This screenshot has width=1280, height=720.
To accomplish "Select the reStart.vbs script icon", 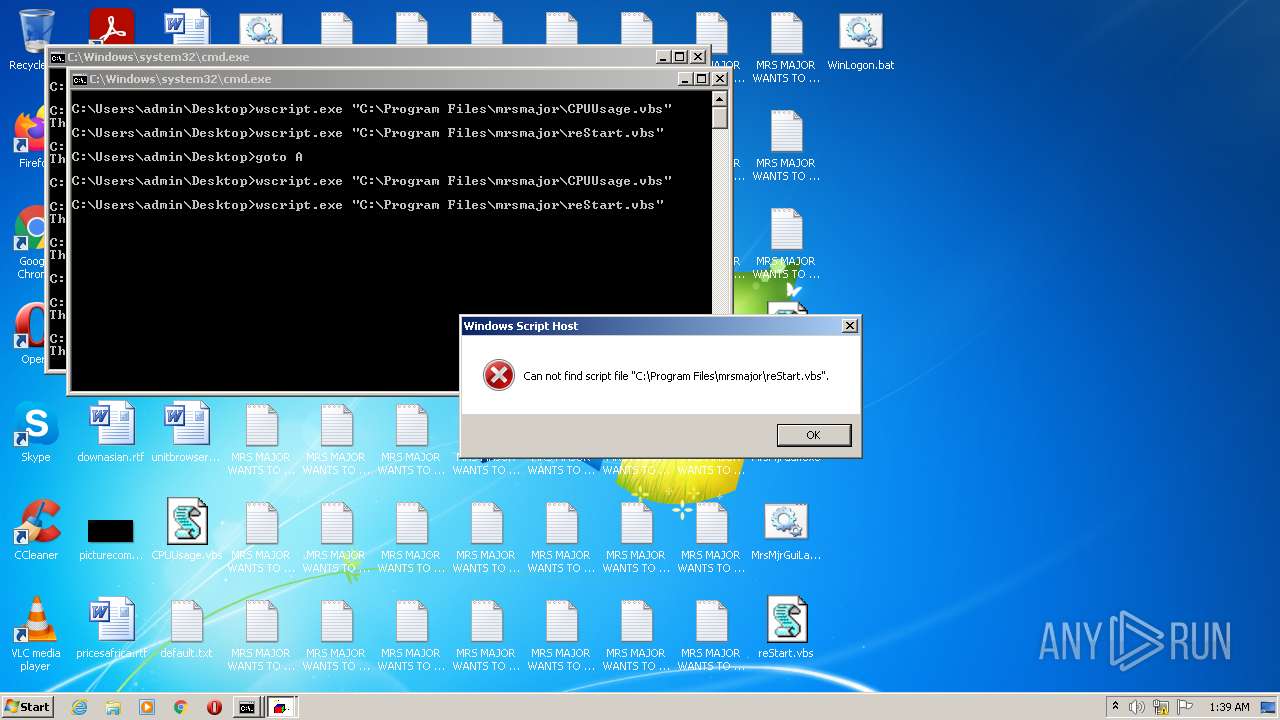I will [x=786, y=629].
